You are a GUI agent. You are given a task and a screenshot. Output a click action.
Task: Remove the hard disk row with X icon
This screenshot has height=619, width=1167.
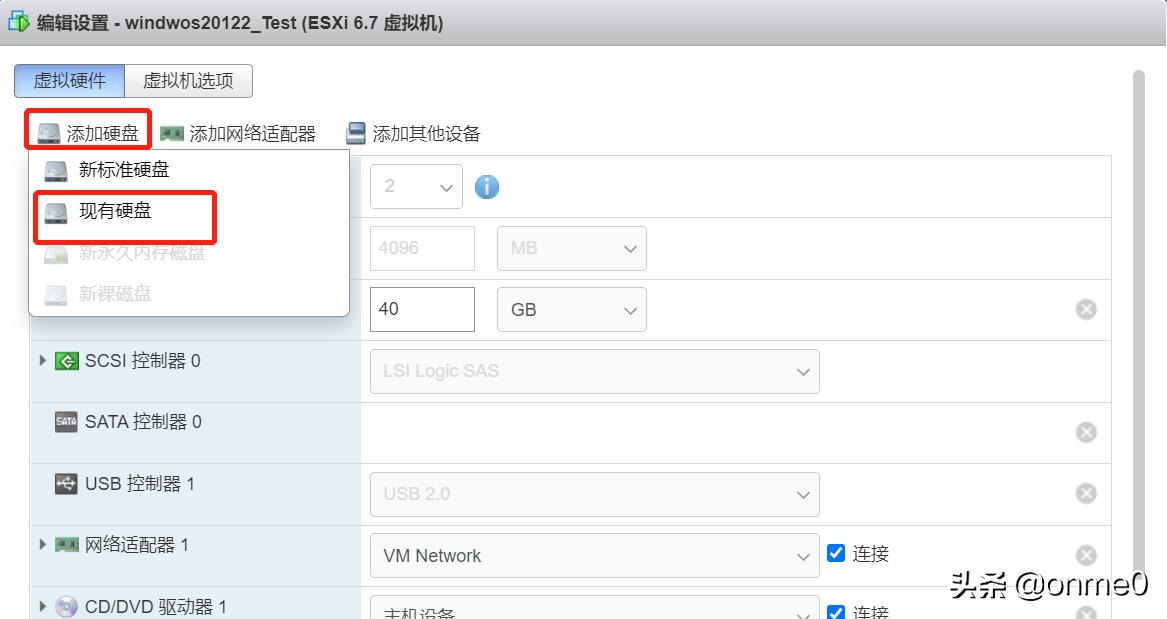pyautogui.click(x=1086, y=309)
